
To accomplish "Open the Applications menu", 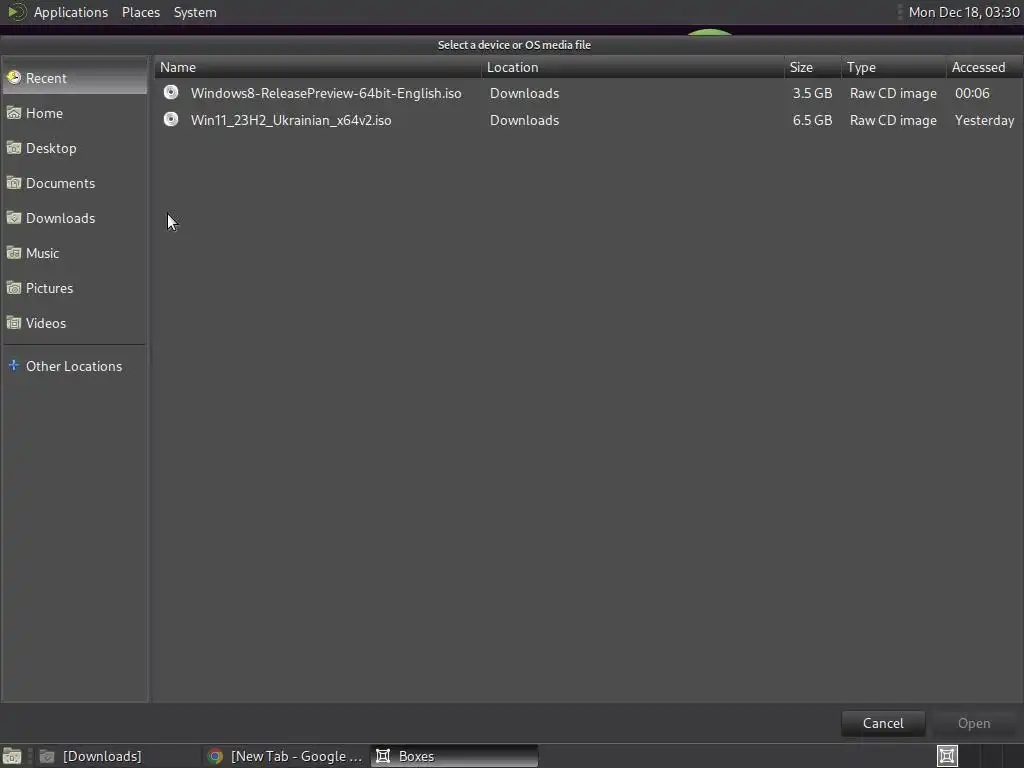I will 71,12.
